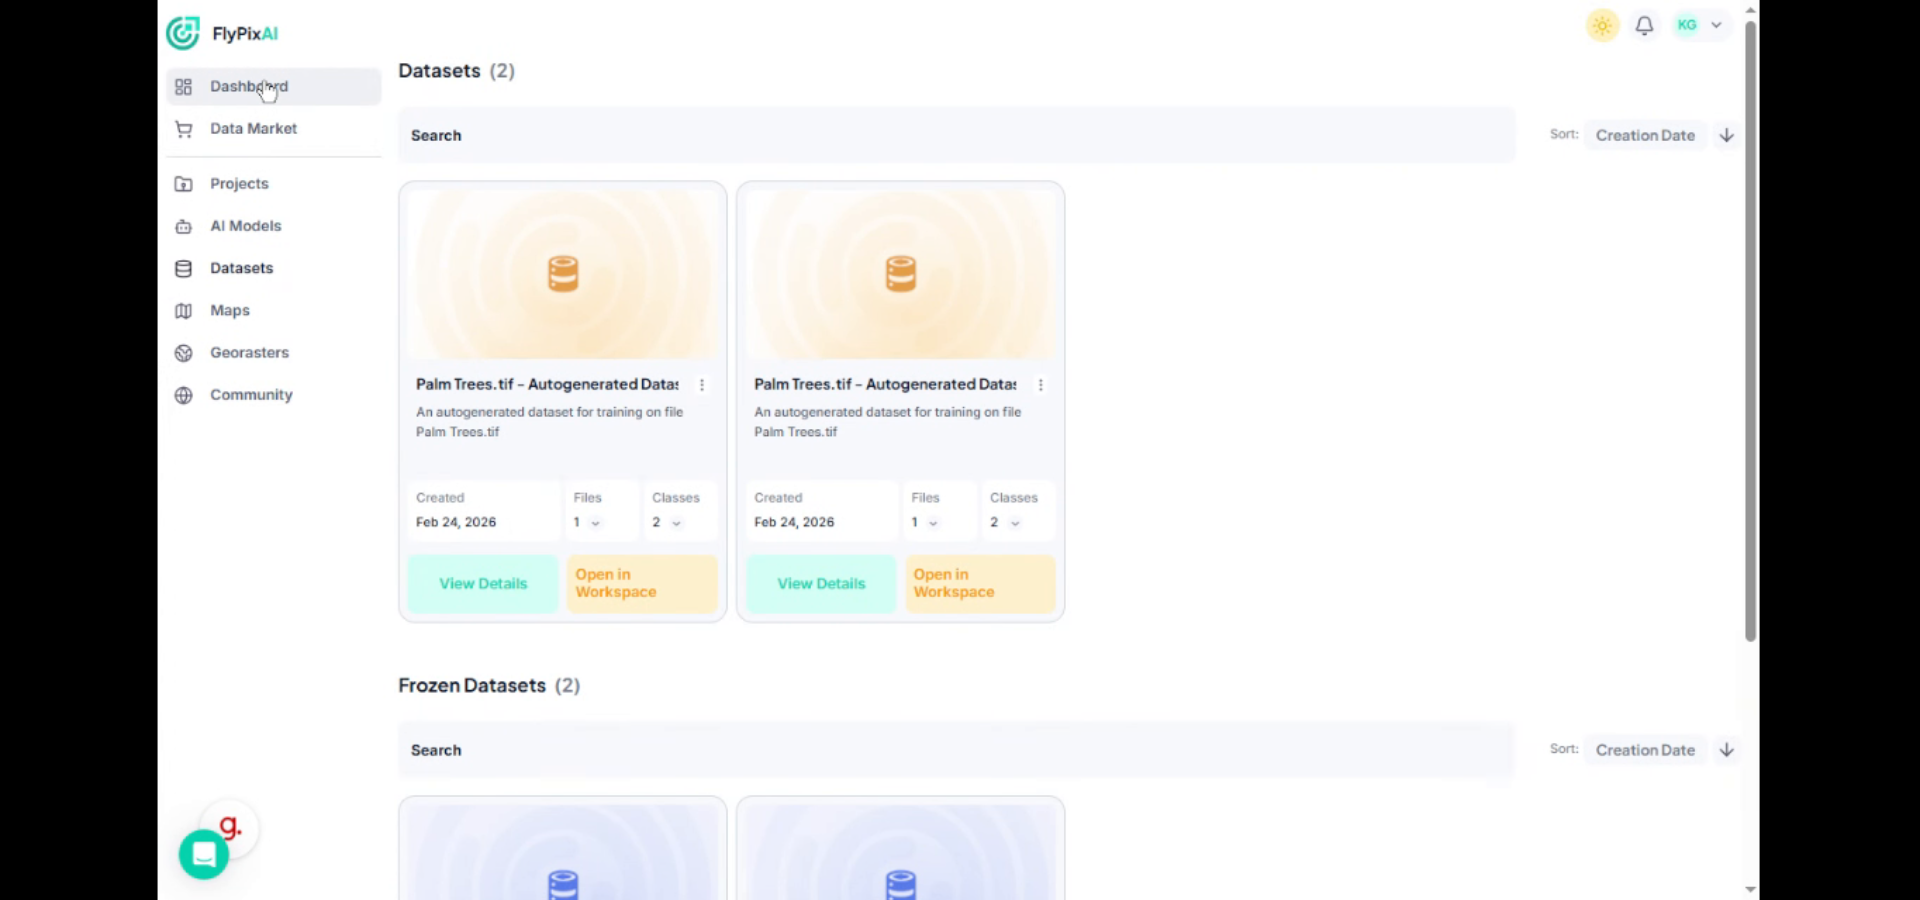Image resolution: width=1920 pixels, height=900 pixels.
Task: Toggle light theme with sun icon
Action: pos(1603,26)
